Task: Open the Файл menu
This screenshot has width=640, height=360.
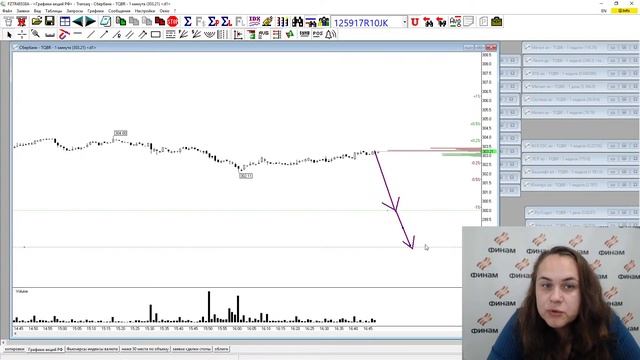Action: coord(7,11)
